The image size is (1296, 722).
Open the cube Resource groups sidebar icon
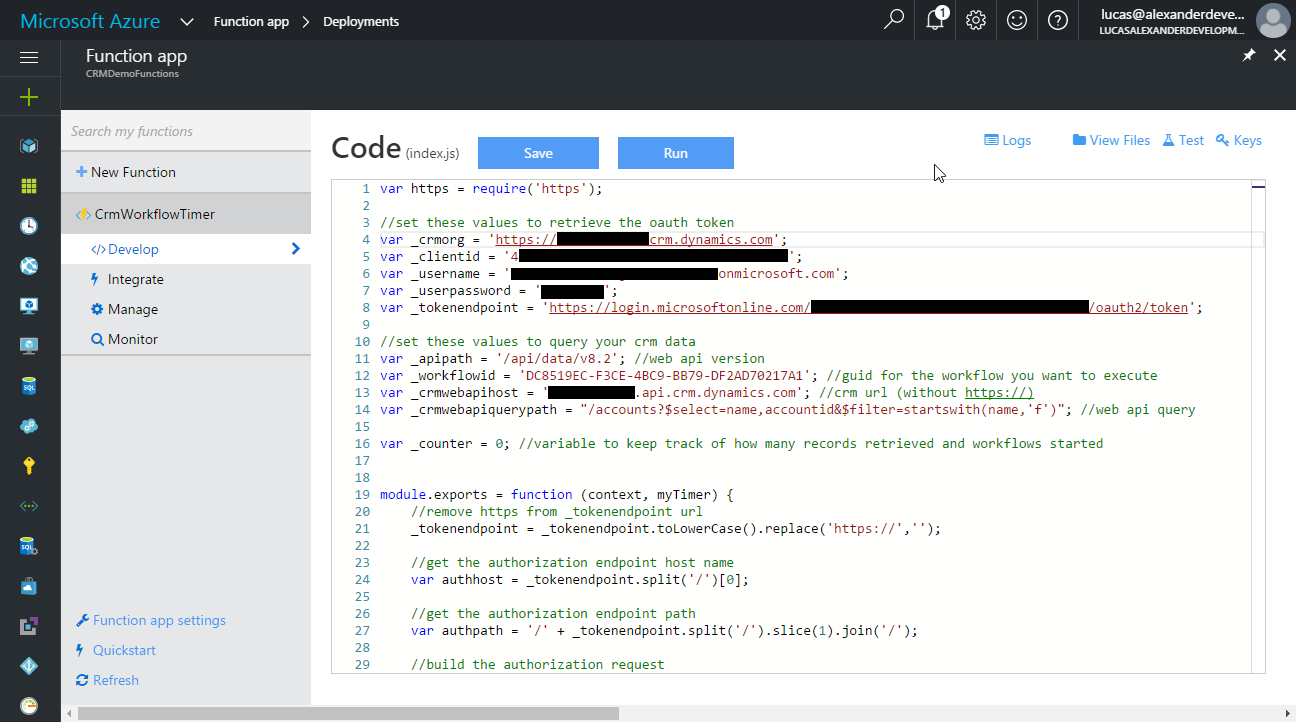point(29,146)
